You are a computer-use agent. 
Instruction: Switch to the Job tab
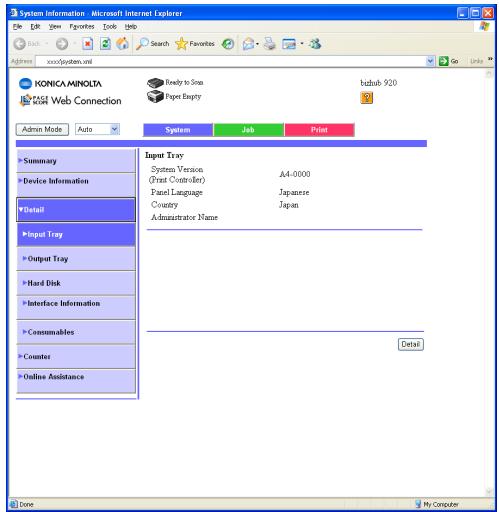[248, 130]
